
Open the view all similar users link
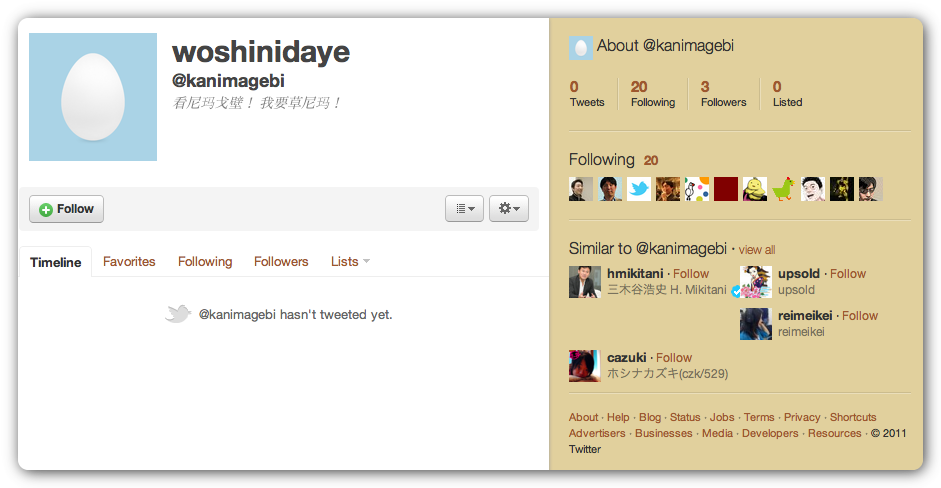[x=757, y=250]
